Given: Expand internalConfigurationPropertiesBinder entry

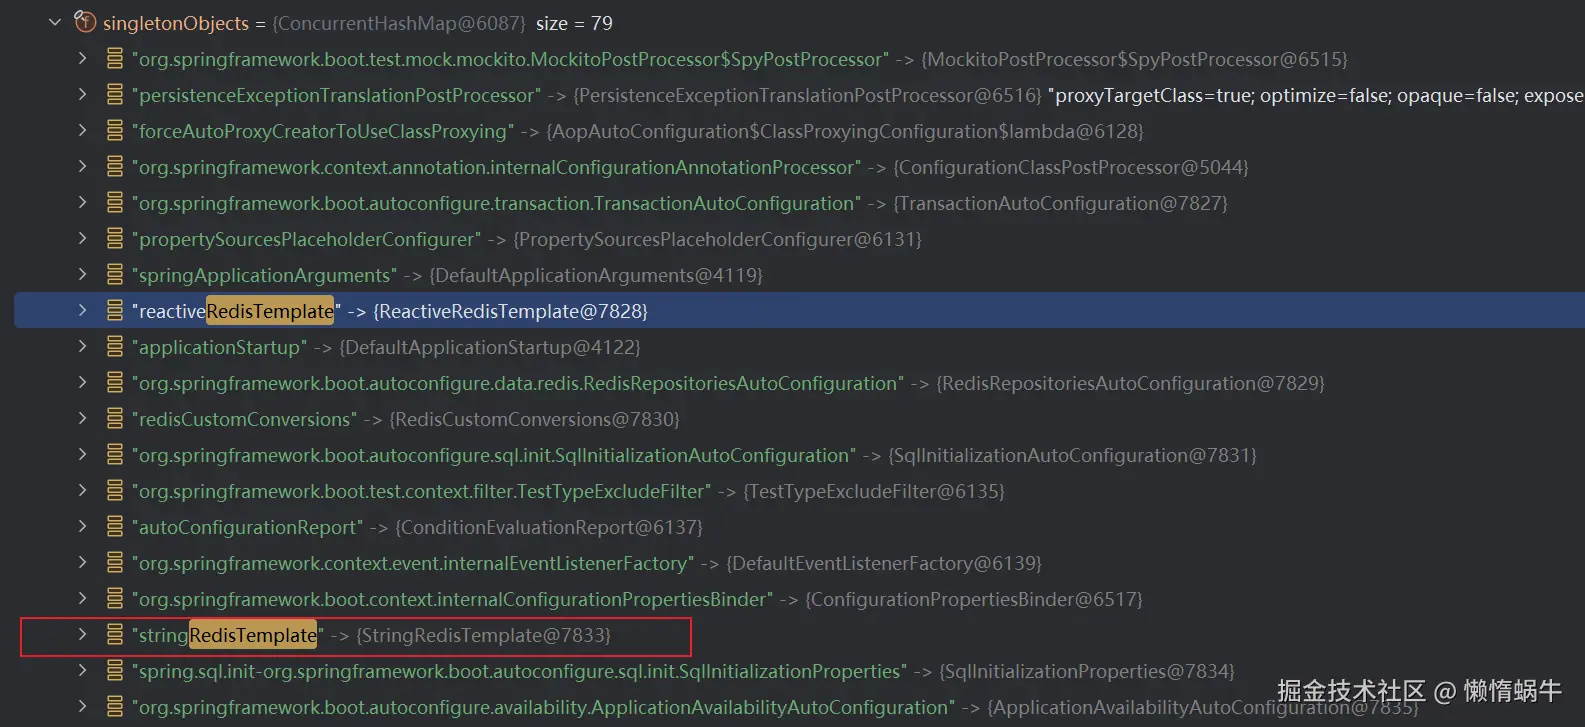Looking at the screenshot, I should coord(83,598).
